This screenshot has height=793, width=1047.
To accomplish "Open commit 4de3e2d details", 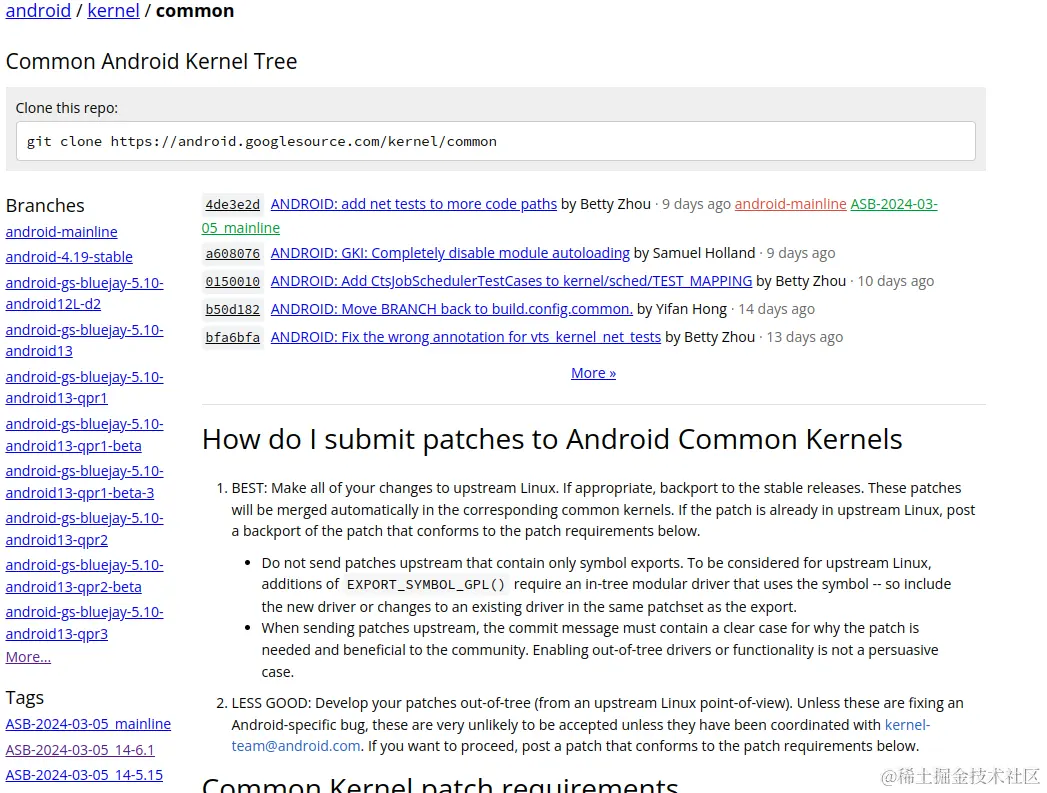I will [232, 204].
